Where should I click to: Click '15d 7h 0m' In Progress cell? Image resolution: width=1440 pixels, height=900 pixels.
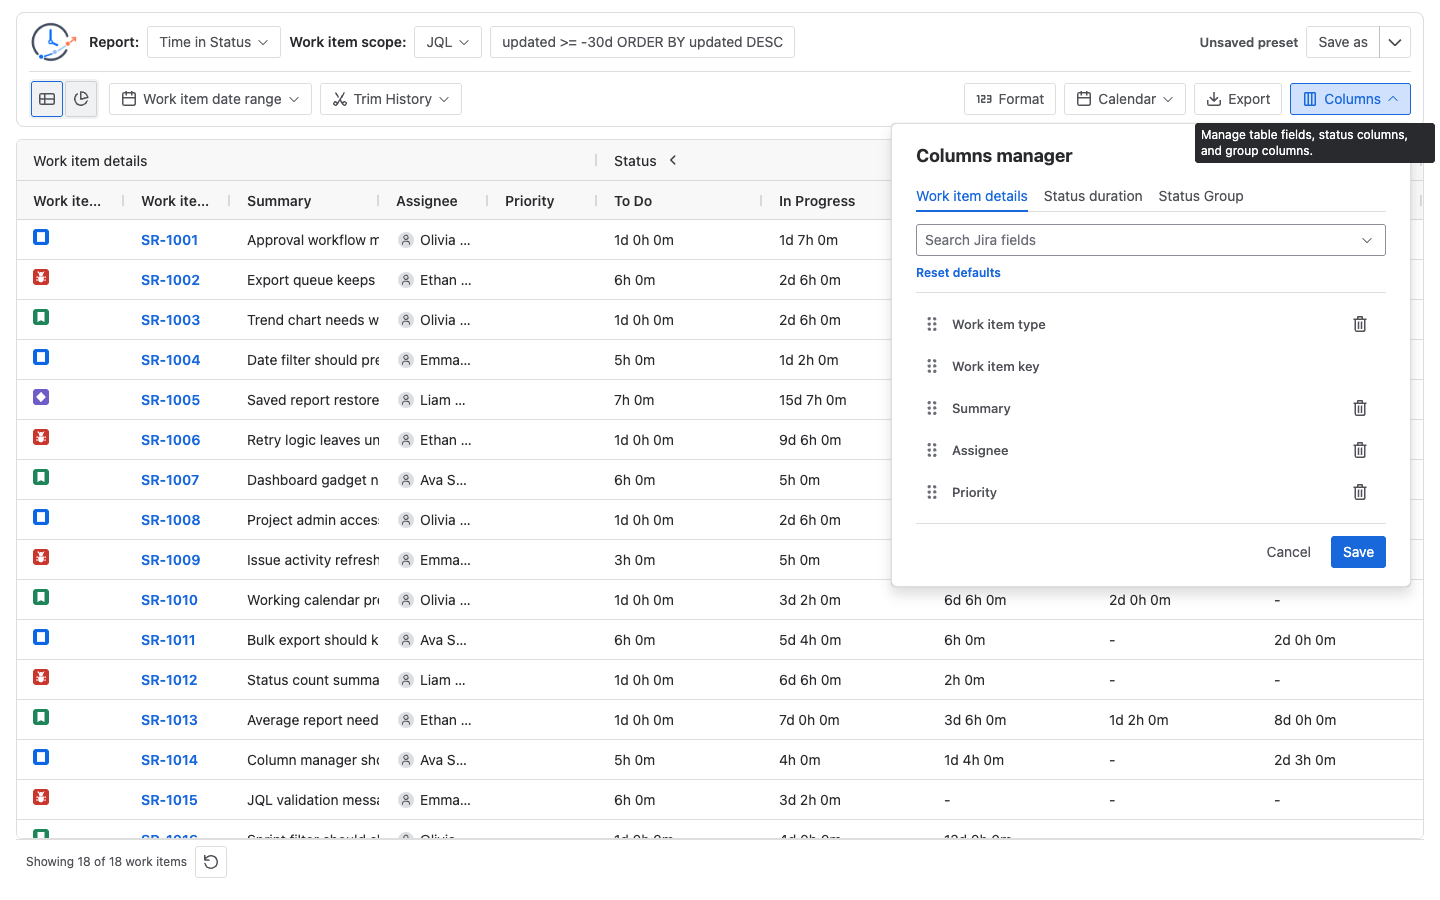point(813,400)
